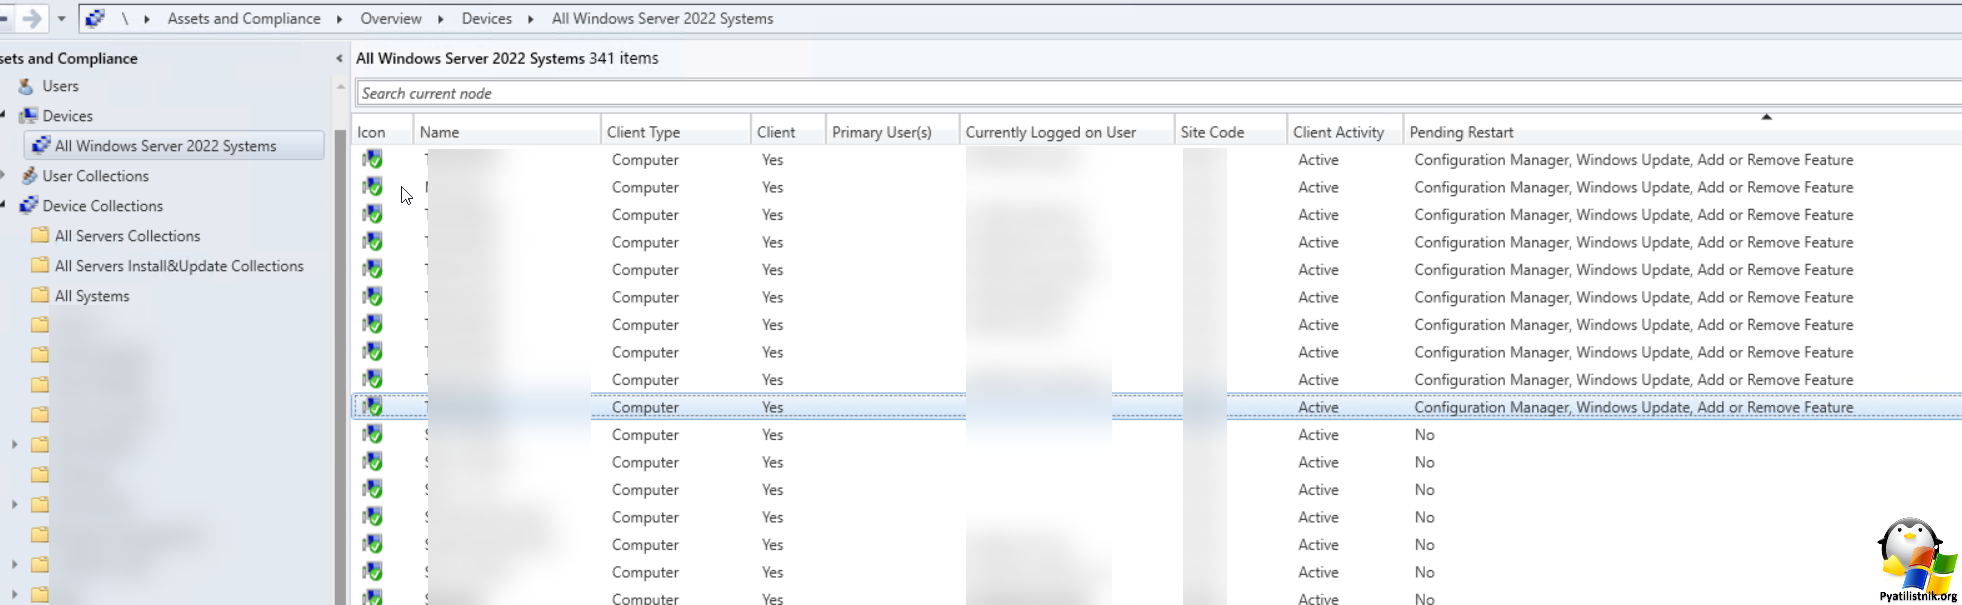Sort by the Client column header

pos(789,132)
